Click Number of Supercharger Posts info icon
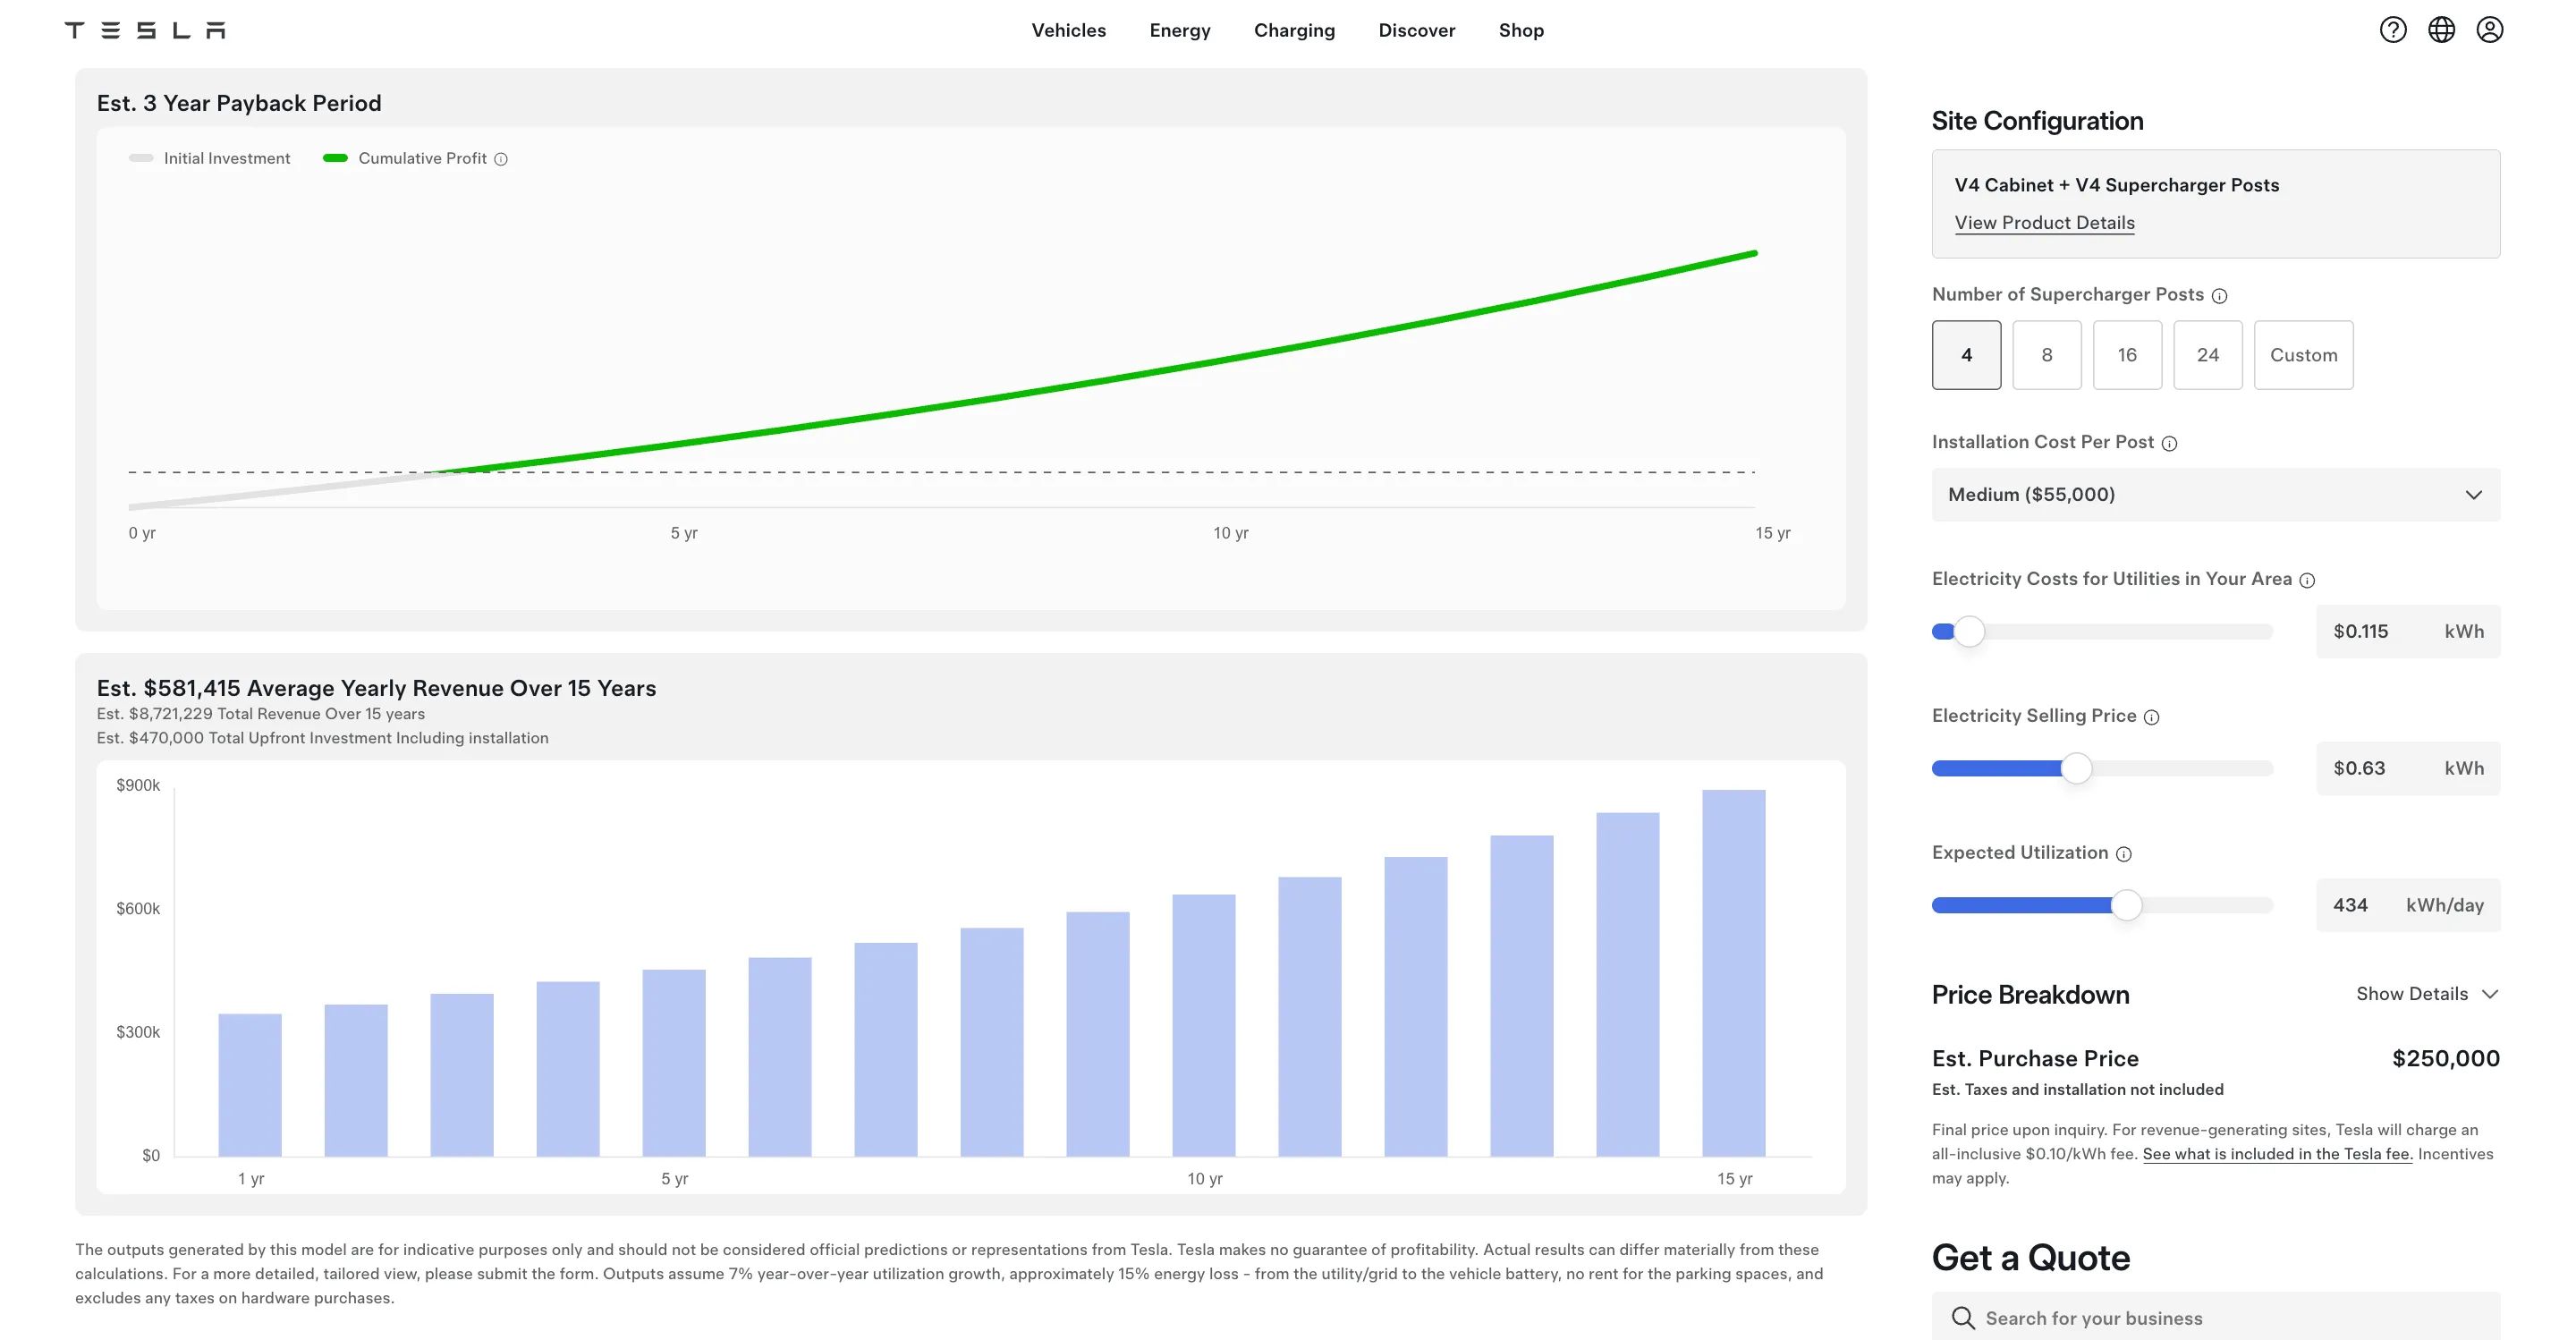Image resolution: width=2576 pixels, height=1340 pixels. pyautogui.click(x=2219, y=296)
